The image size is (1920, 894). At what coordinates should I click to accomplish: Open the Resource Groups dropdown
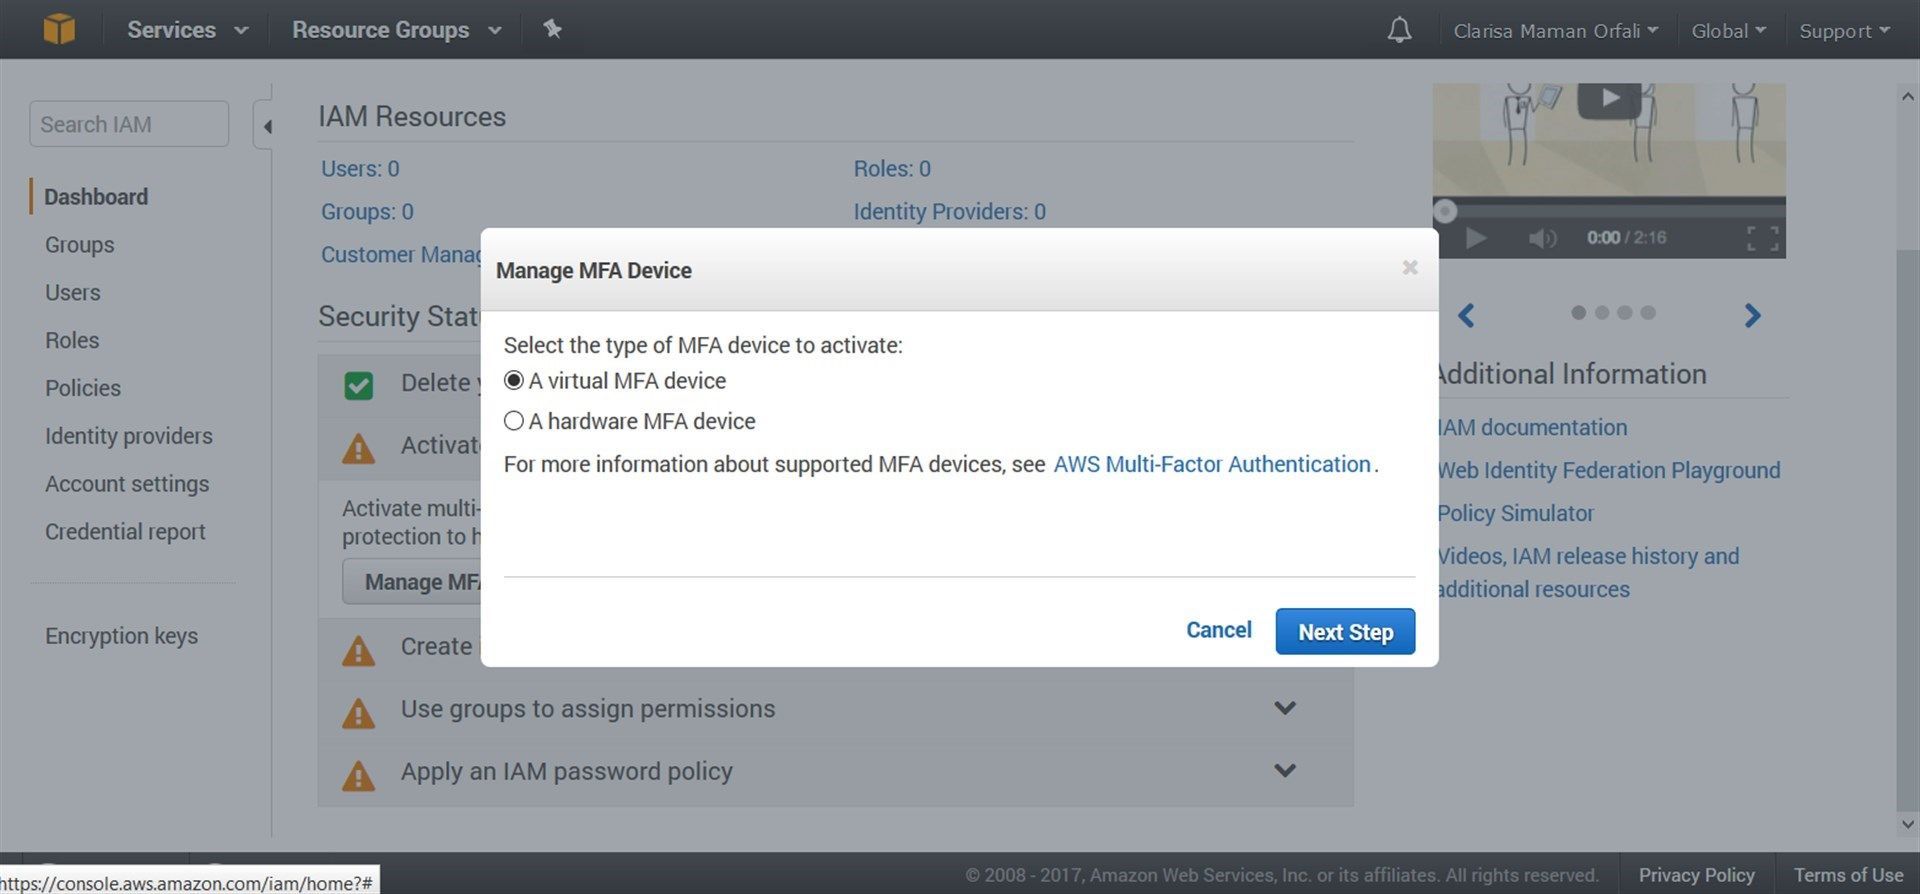click(x=396, y=30)
